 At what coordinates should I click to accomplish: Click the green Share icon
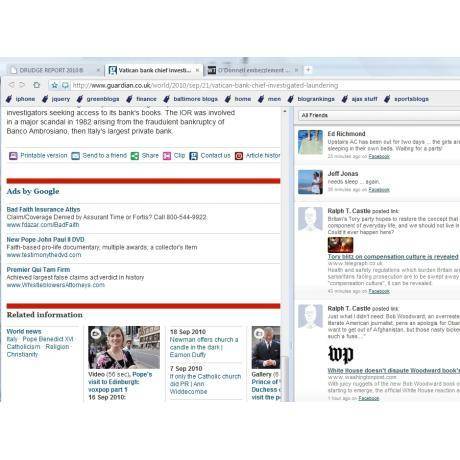pyautogui.click(x=135, y=156)
